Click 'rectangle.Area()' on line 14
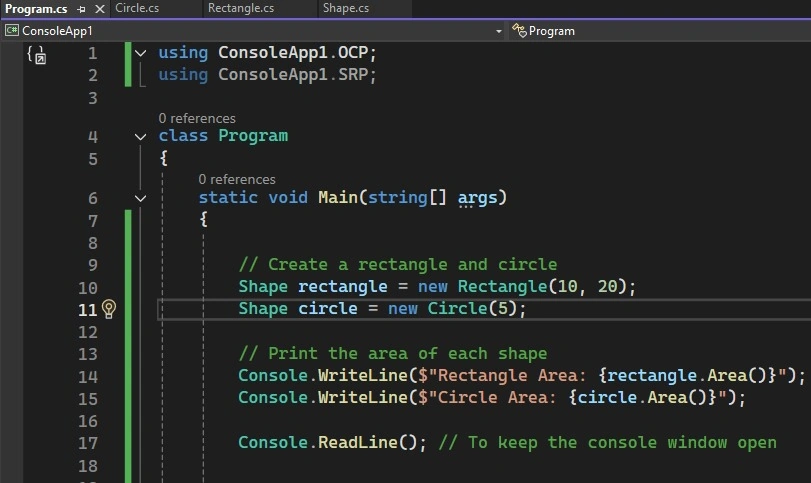 pos(687,375)
